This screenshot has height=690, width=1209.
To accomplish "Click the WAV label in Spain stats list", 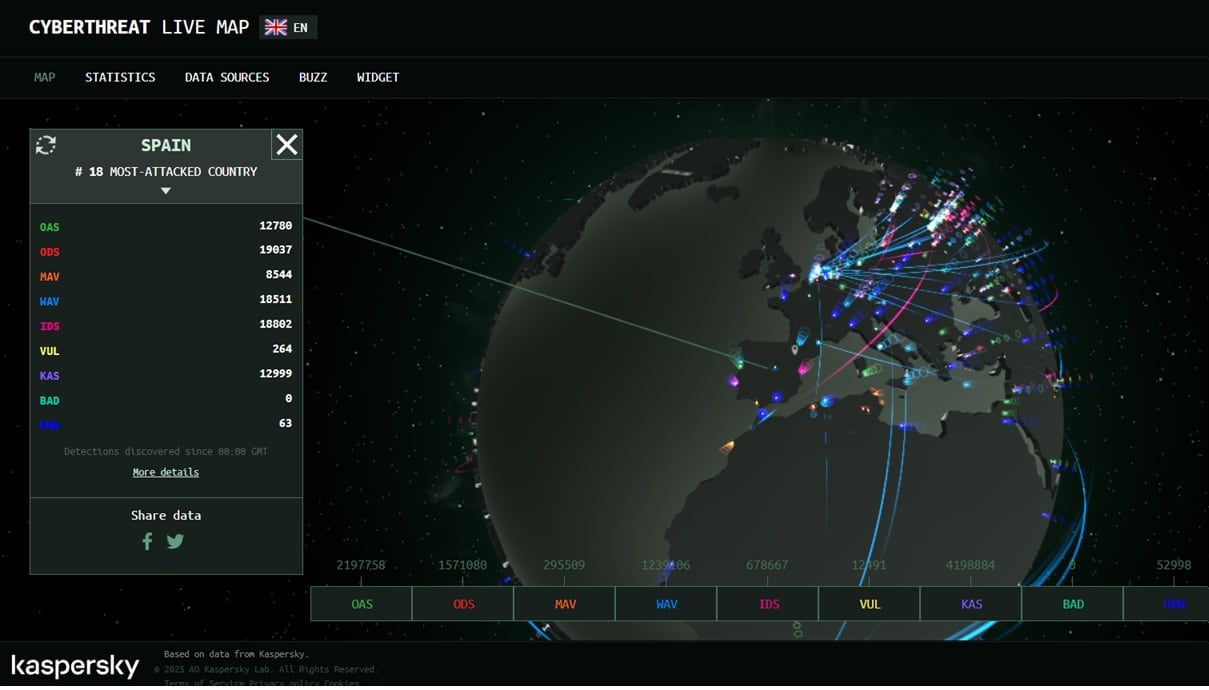I will coord(49,301).
